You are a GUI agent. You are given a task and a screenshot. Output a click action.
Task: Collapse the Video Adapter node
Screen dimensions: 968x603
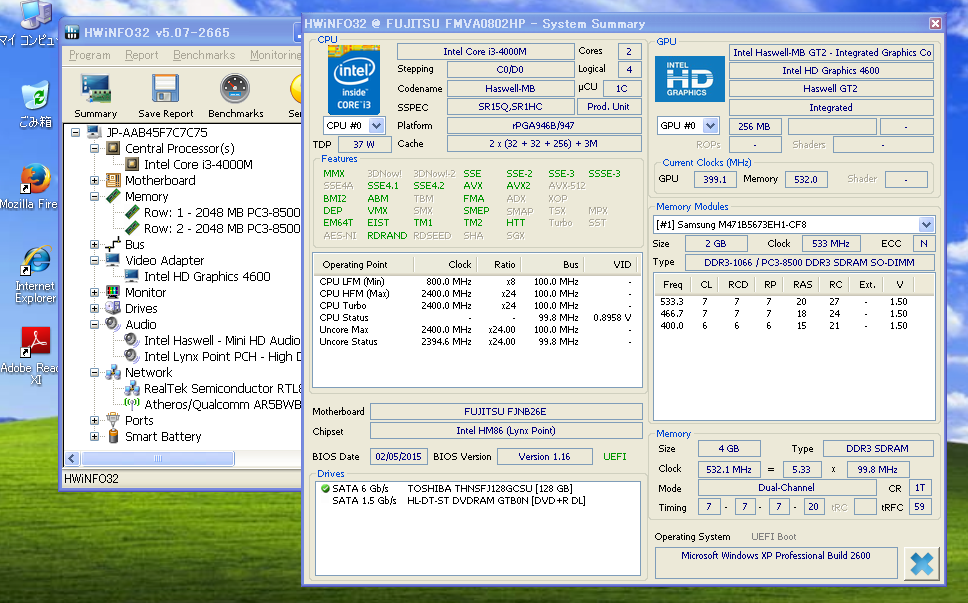coord(94,260)
